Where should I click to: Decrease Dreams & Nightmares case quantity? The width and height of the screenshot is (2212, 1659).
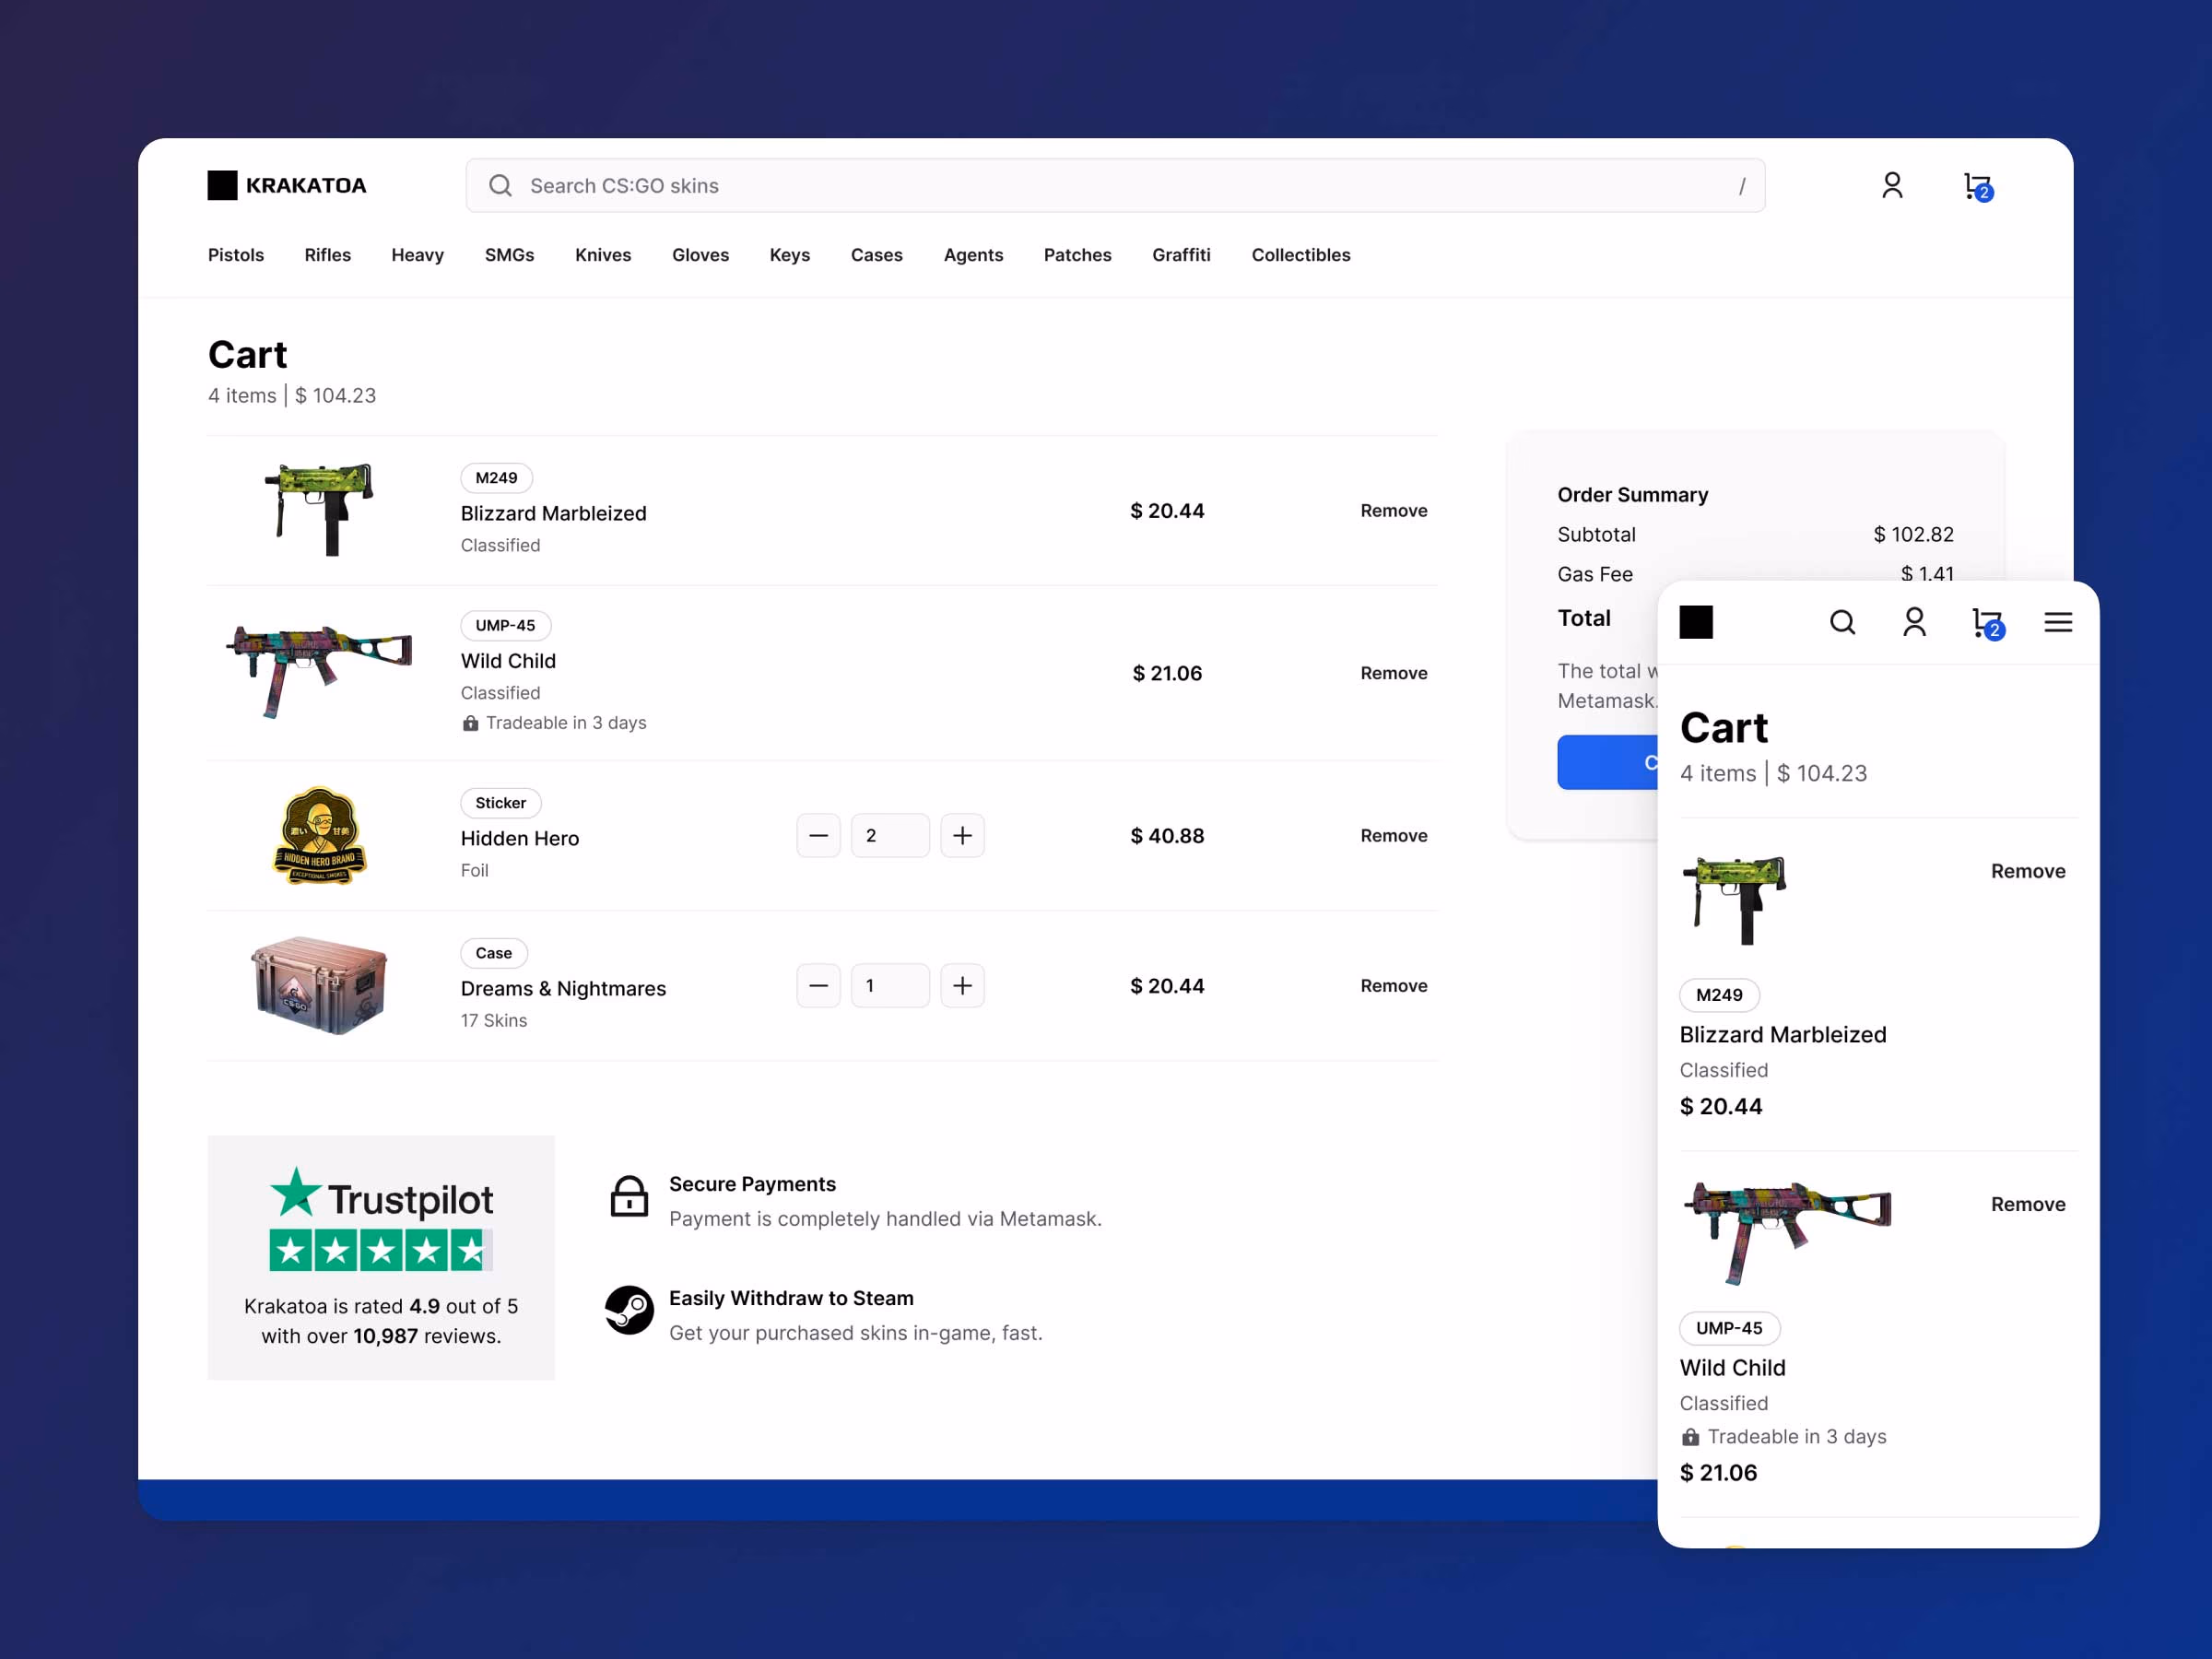click(x=818, y=985)
